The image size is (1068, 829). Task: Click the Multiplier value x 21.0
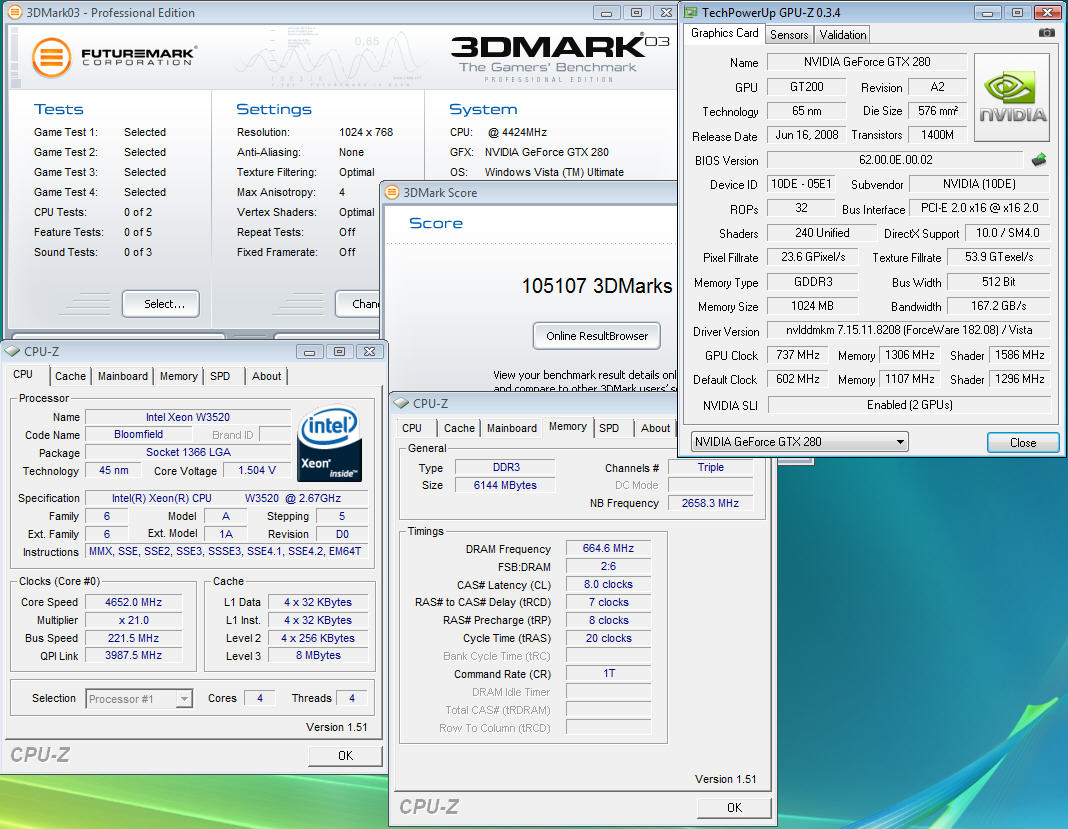pos(134,620)
